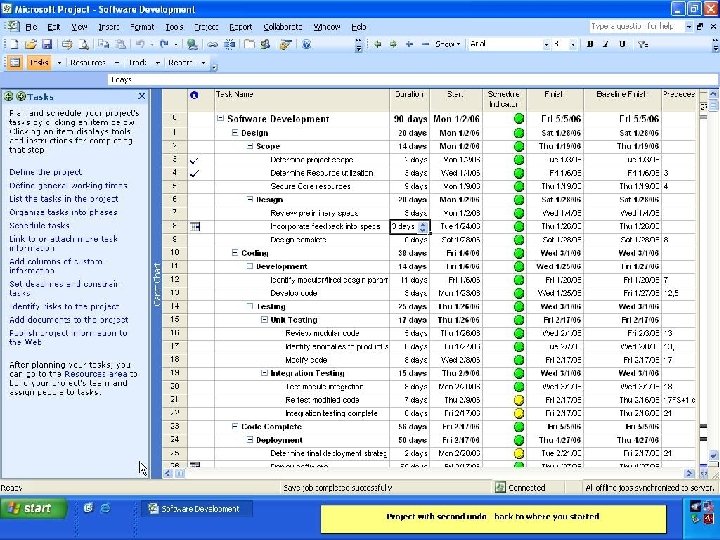Click 'List the tasks in the project' link

63,199
